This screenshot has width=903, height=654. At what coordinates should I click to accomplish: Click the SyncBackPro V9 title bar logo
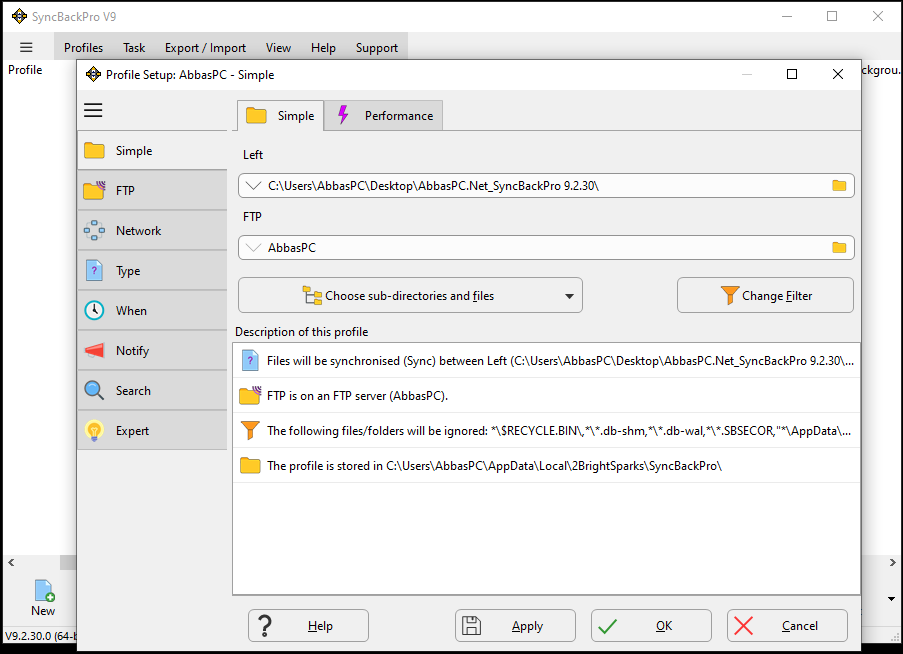(19, 17)
